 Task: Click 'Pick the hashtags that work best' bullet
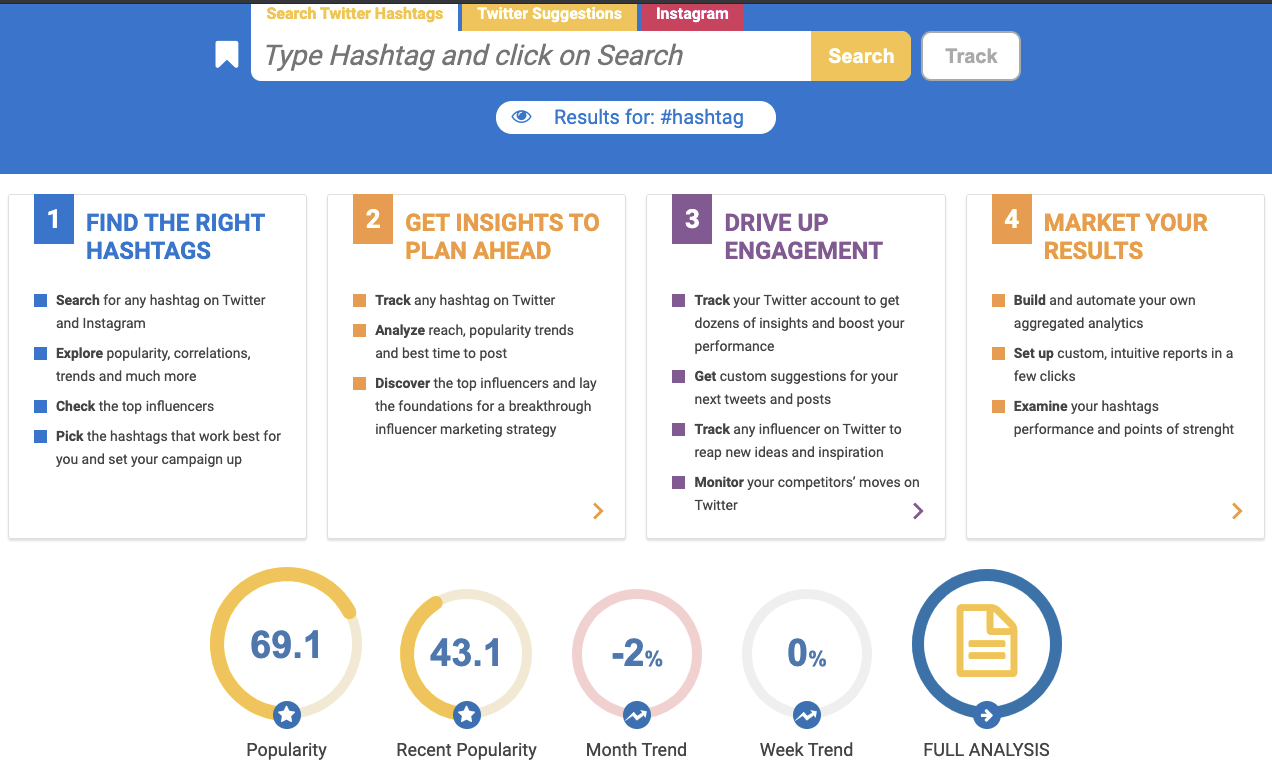169,448
